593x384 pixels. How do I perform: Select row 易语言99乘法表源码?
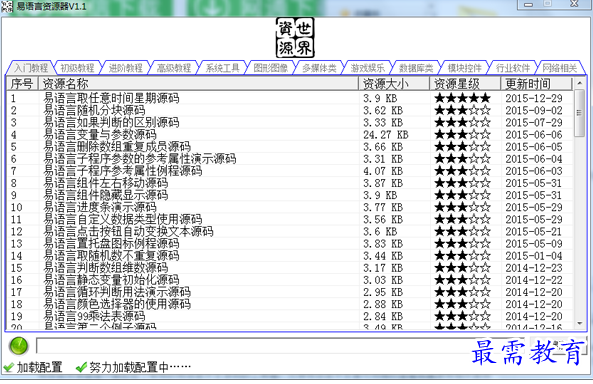coord(290,316)
